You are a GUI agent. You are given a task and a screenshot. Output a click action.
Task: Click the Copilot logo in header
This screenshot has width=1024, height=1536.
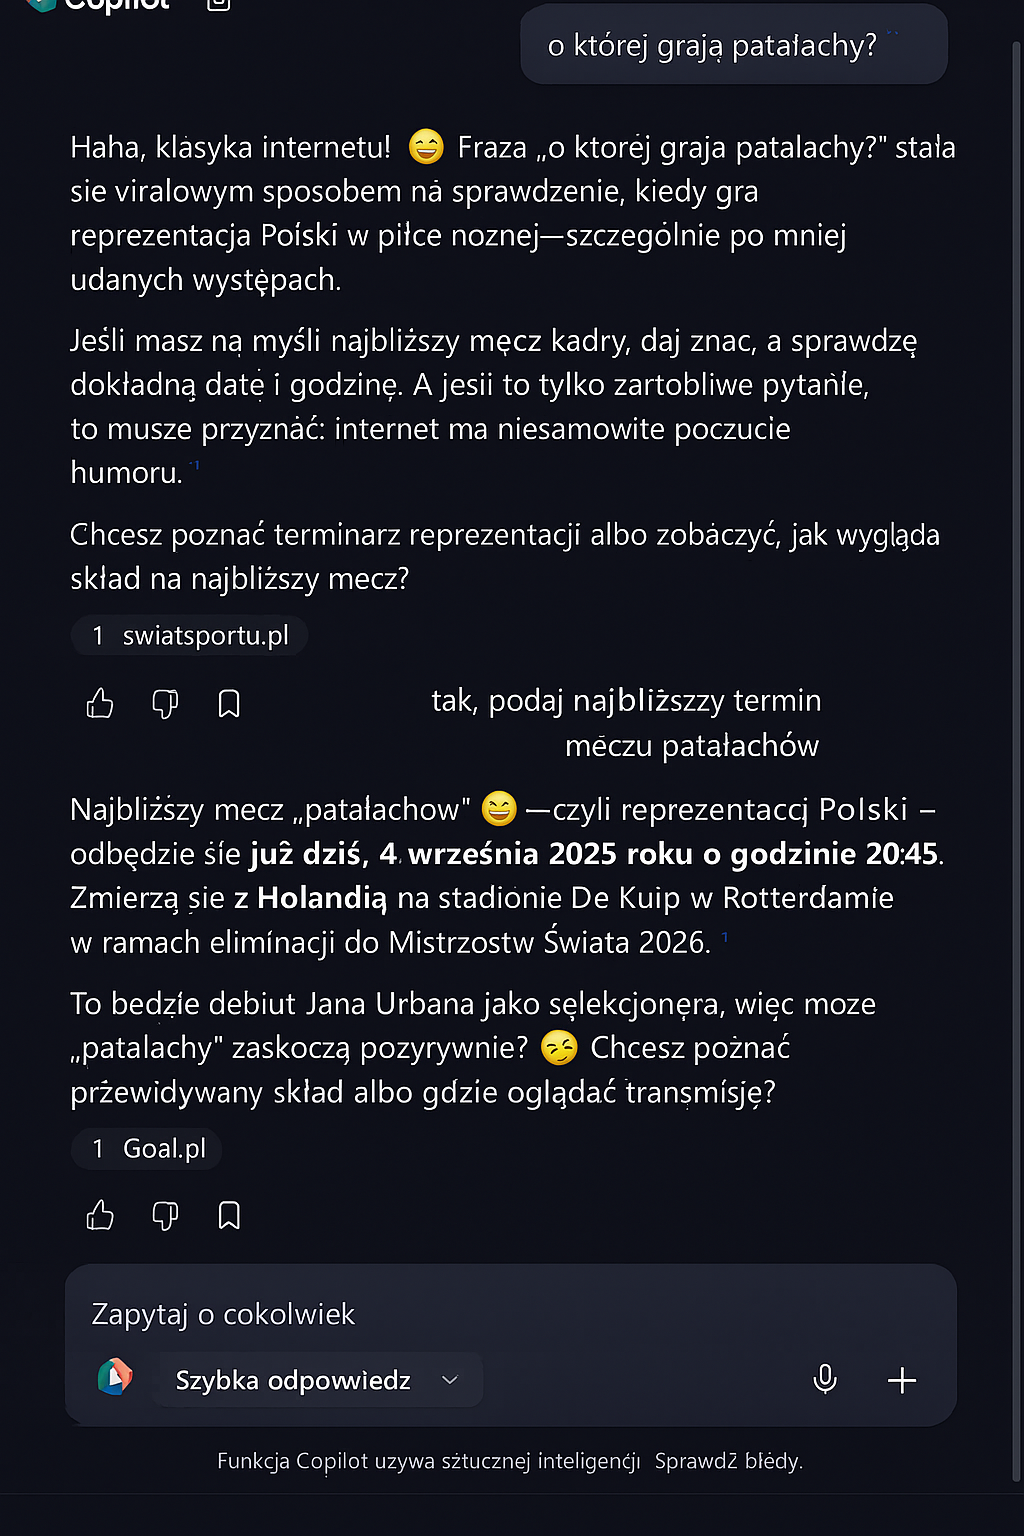42,4
